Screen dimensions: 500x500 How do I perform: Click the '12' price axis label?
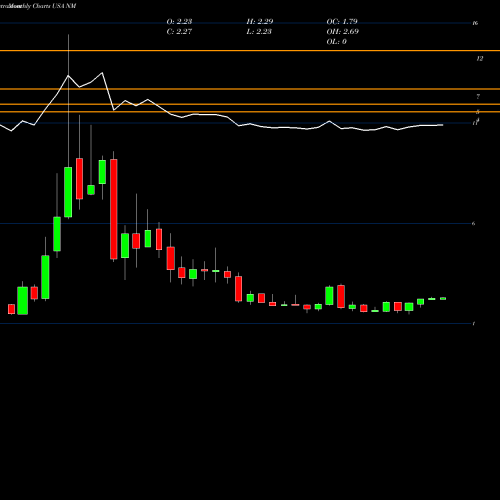coord(479,59)
